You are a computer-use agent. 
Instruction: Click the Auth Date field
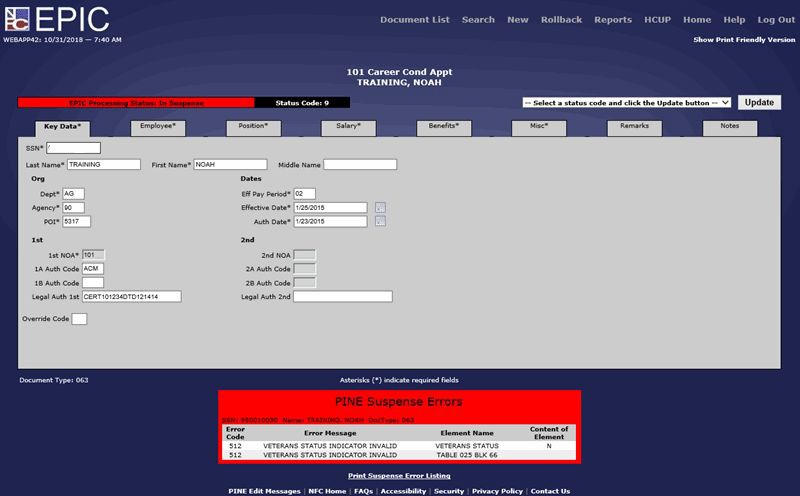pos(330,221)
